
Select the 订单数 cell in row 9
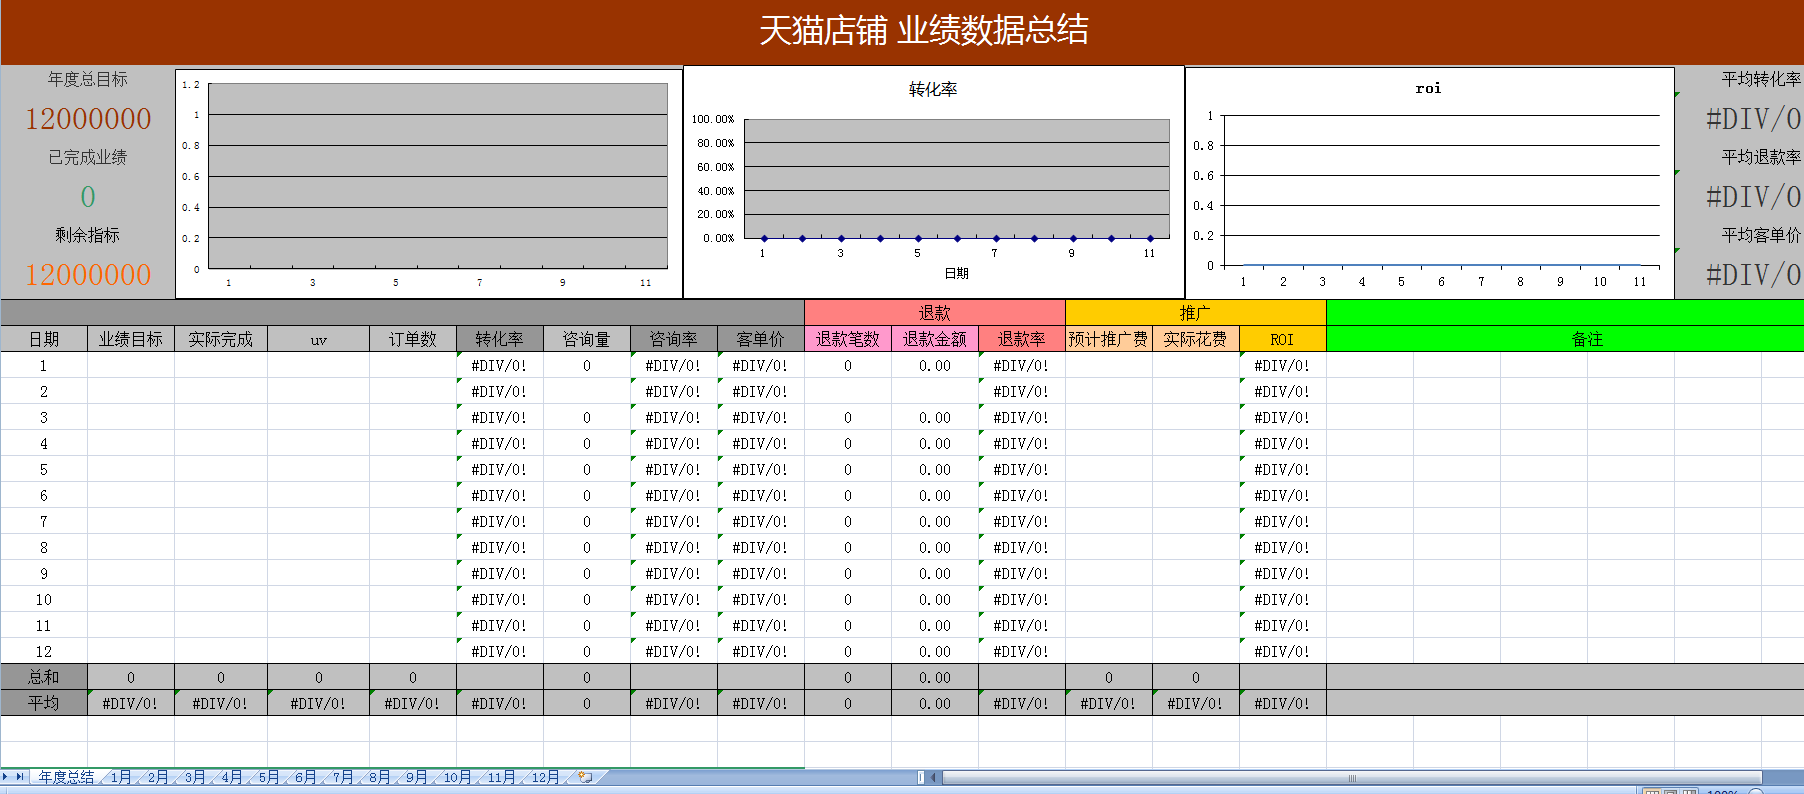coord(413,573)
